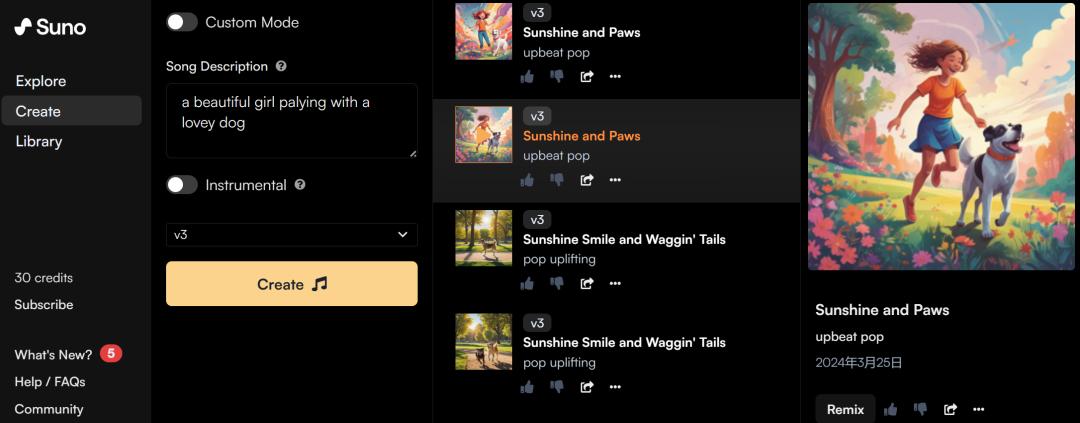This screenshot has width=1080, height=423.
Task: Click the Suno logo
Action: [50, 27]
